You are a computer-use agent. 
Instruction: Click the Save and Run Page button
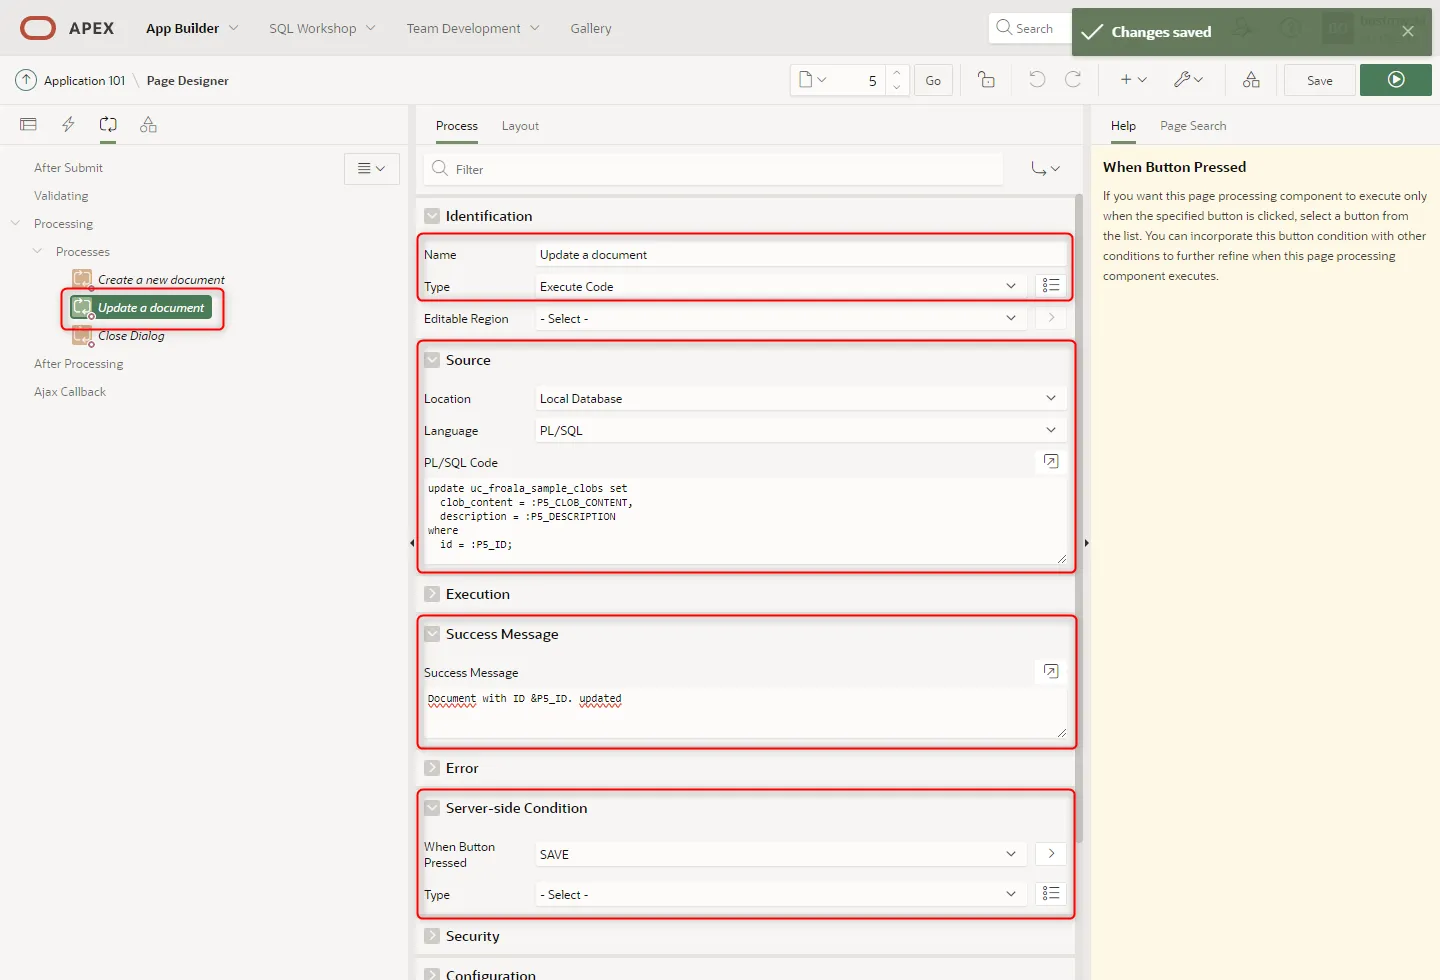(x=1395, y=80)
